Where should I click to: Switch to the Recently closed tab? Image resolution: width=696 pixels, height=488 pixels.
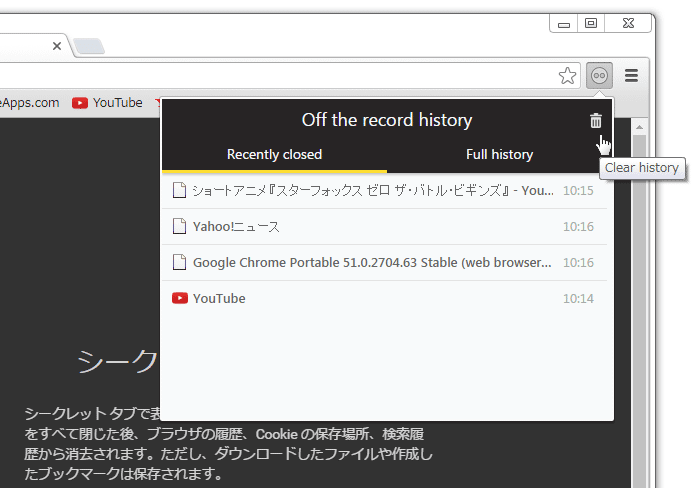274,155
